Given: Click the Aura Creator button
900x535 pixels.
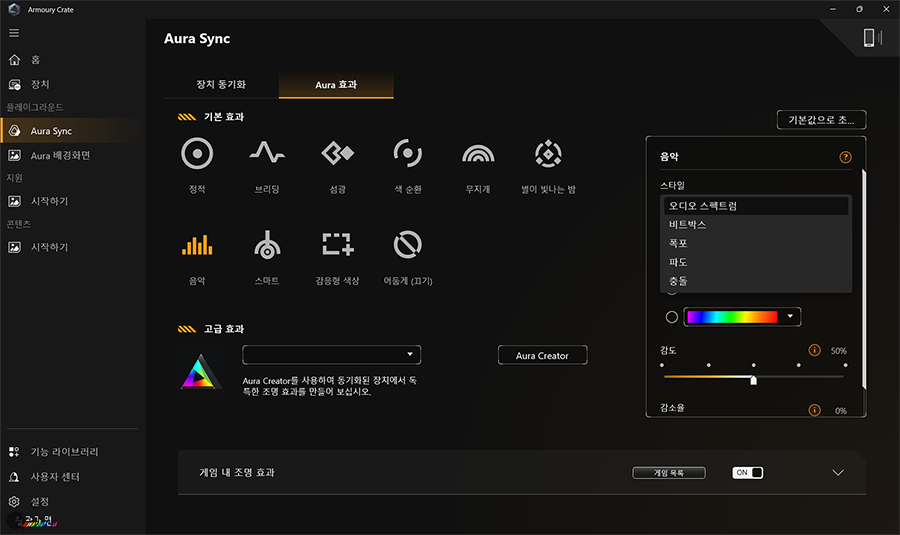Looking at the screenshot, I should point(542,355).
